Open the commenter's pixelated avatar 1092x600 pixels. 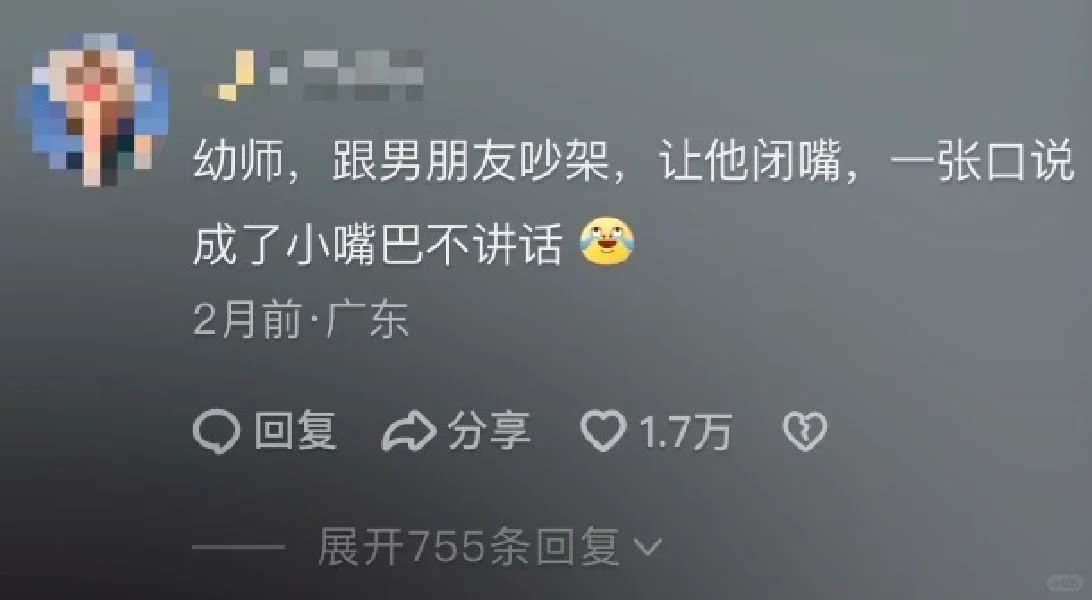101,109
